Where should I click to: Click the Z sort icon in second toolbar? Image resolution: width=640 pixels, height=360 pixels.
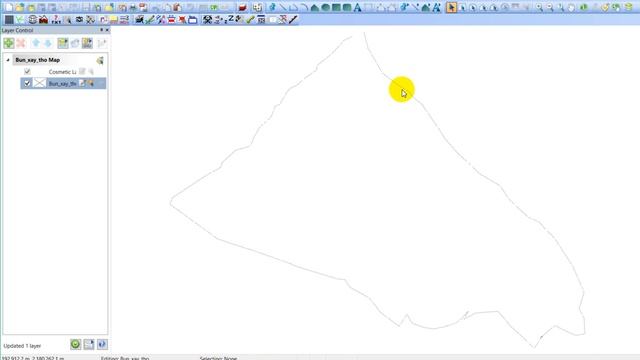point(231,19)
